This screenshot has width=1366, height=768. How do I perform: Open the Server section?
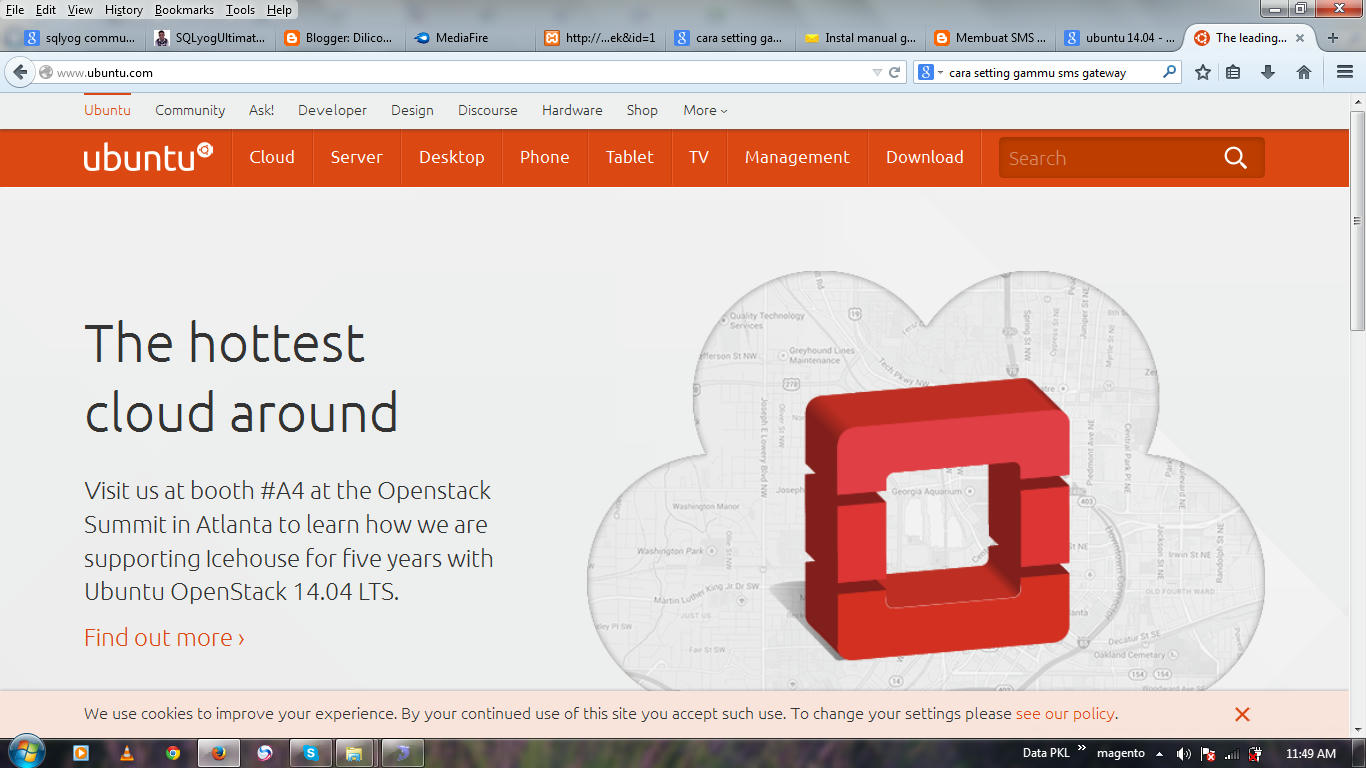click(357, 157)
